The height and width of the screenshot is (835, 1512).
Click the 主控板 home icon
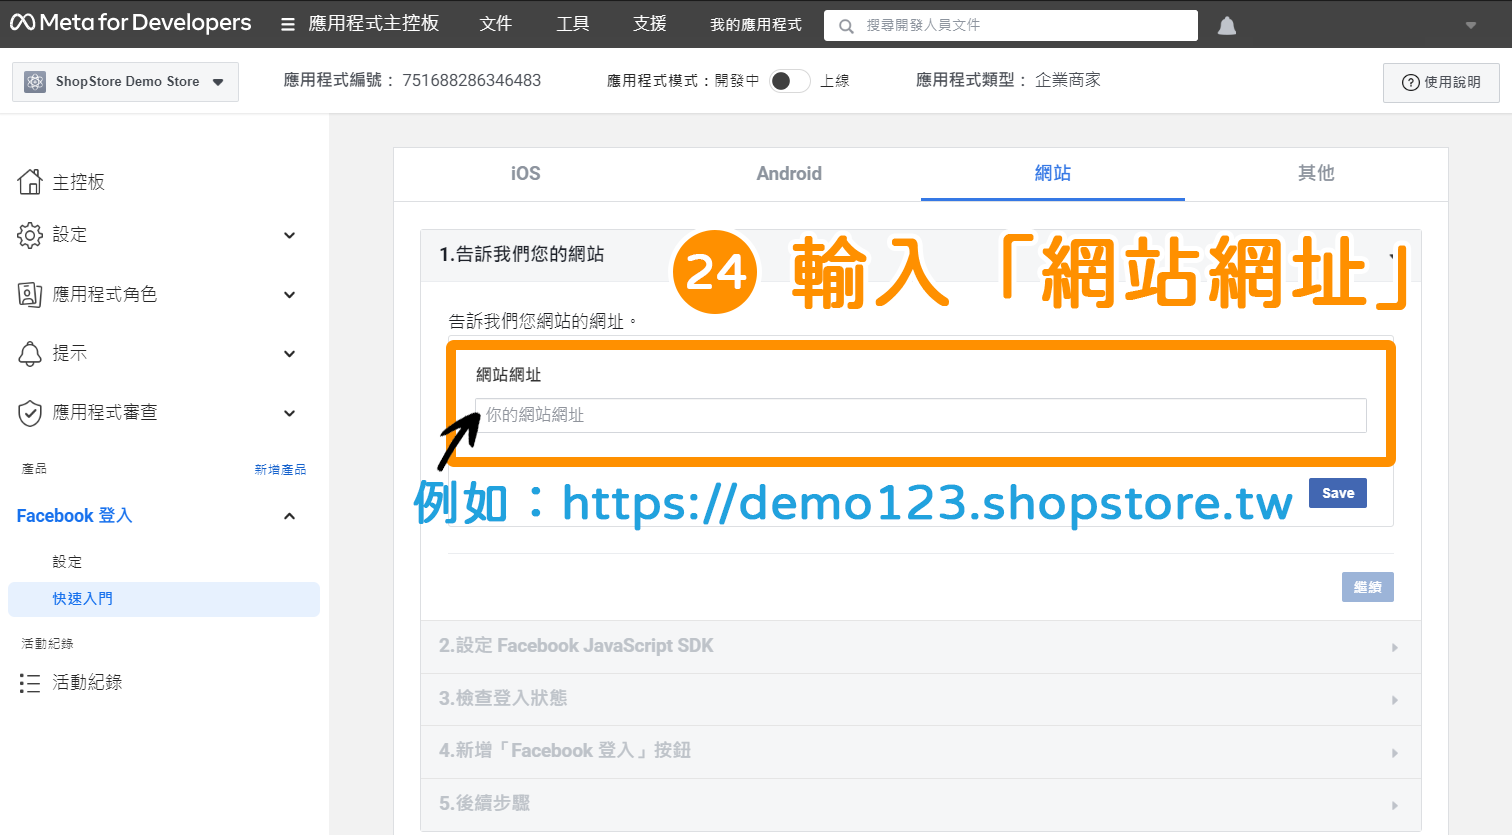[30, 181]
